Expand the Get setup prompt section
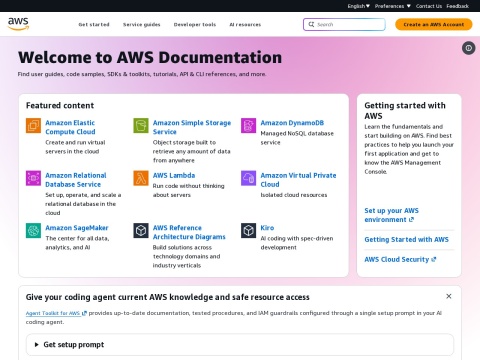The image size is (480, 360). click(240, 345)
